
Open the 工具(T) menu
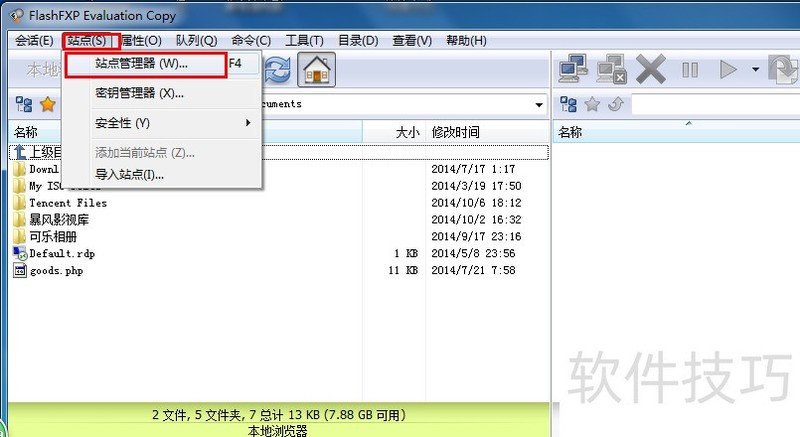(x=304, y=41)
